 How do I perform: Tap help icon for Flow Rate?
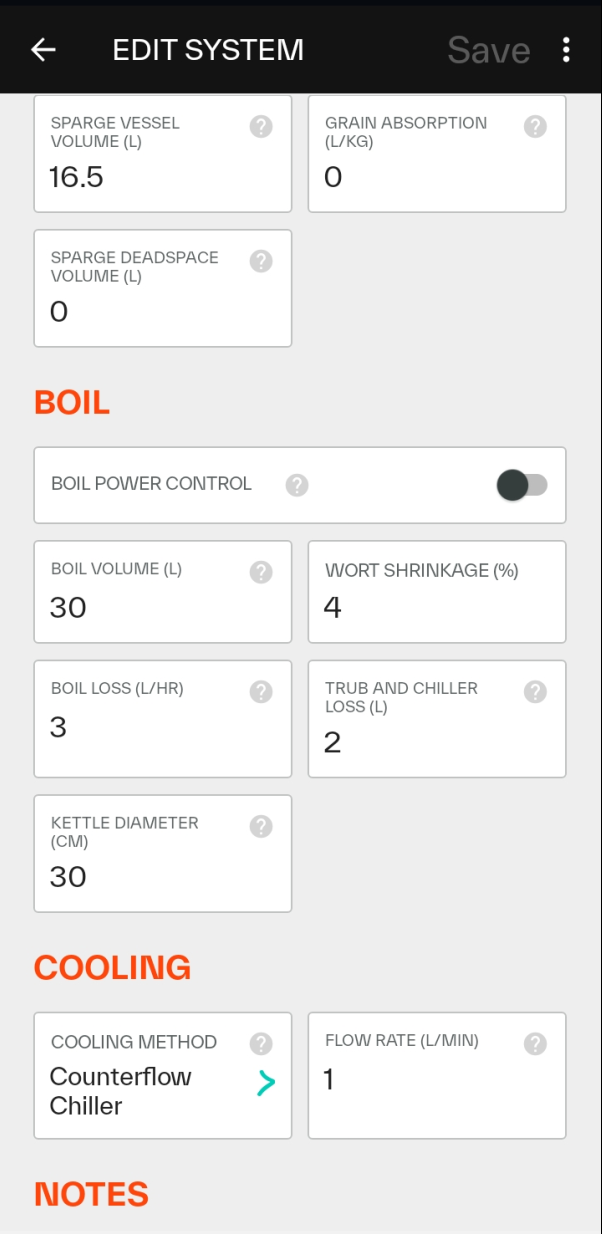coord(535,1044)
